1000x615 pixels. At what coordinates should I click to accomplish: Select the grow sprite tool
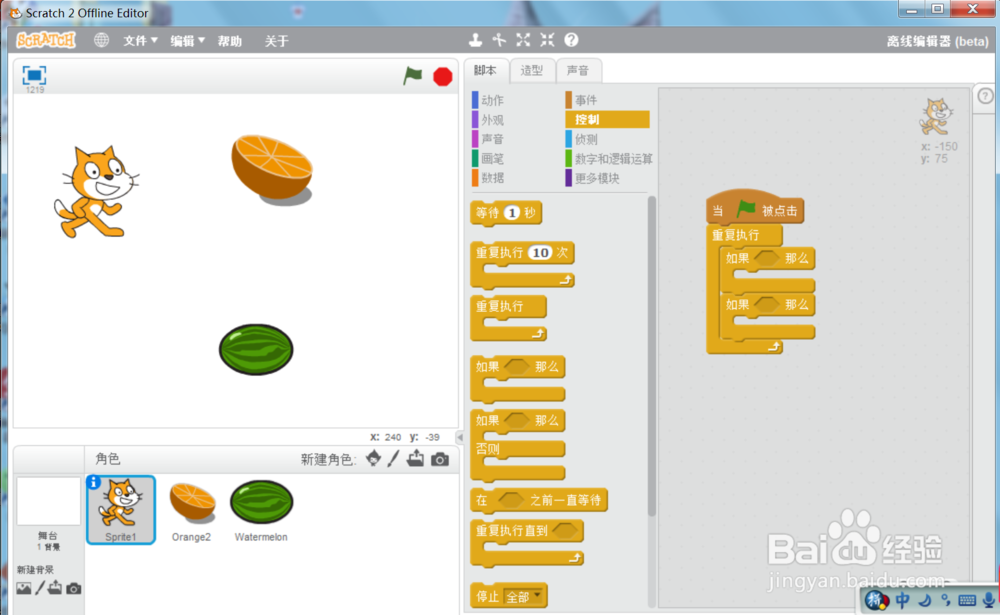(523, 40)
